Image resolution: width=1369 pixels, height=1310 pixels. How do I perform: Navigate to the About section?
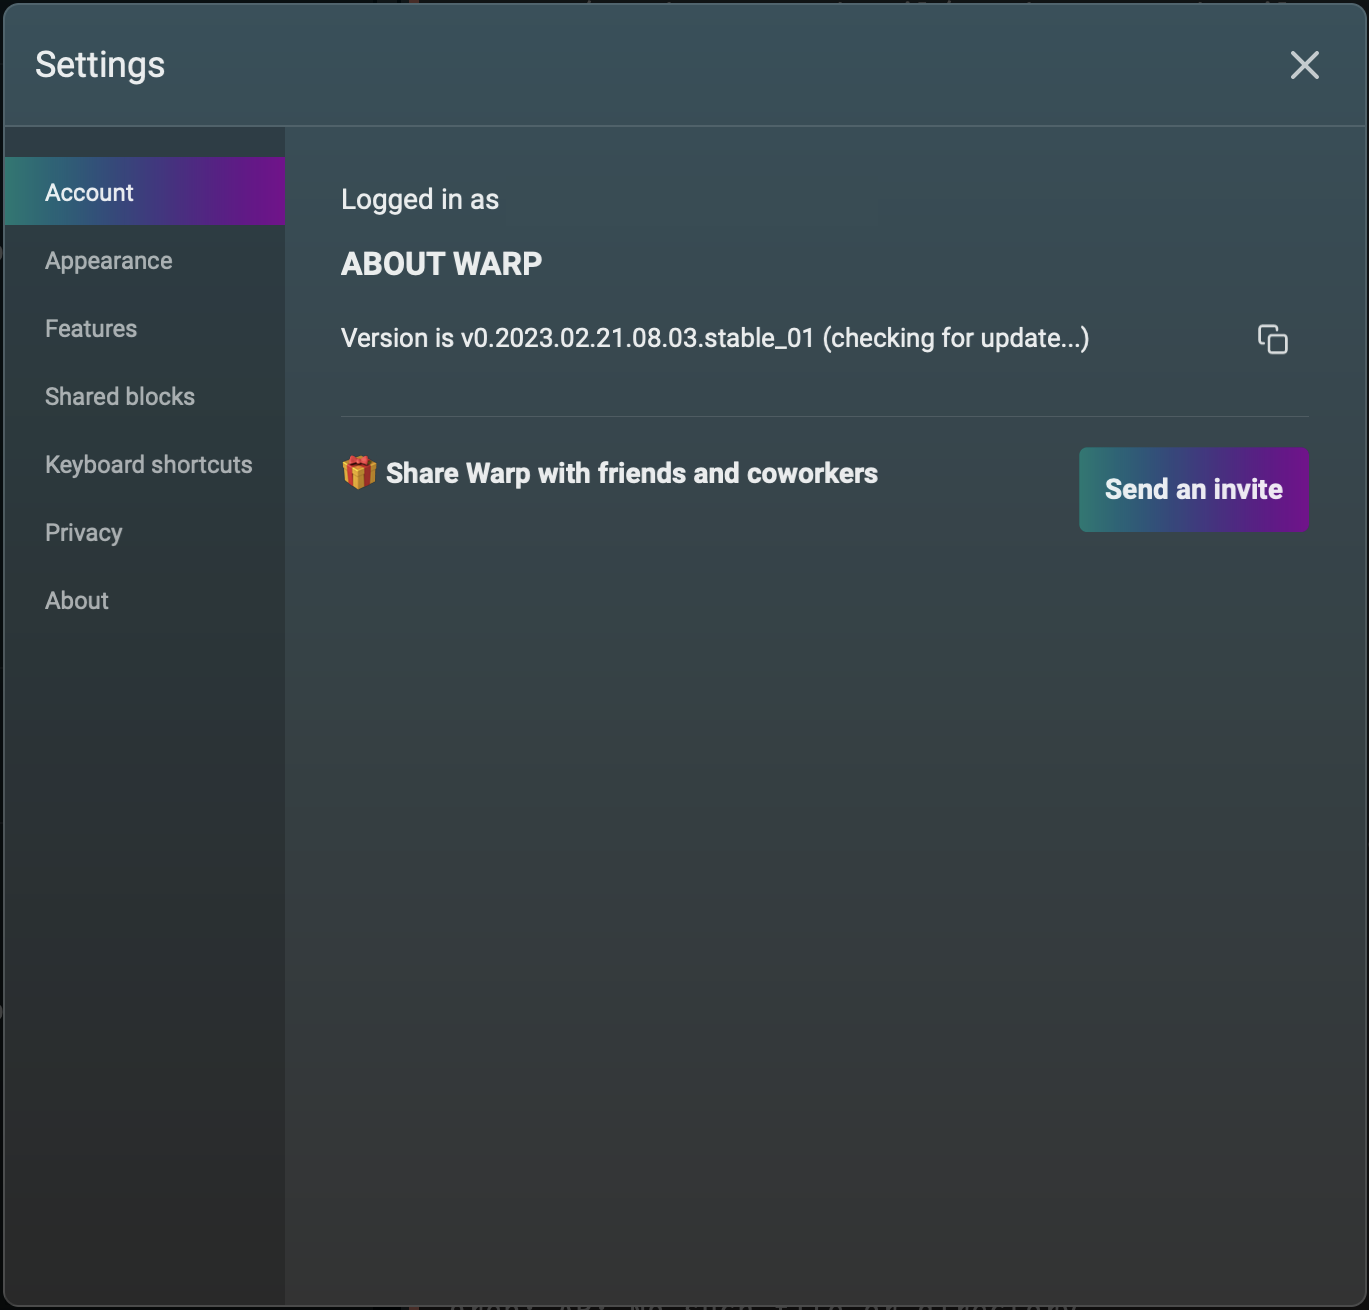pos(77,601)
